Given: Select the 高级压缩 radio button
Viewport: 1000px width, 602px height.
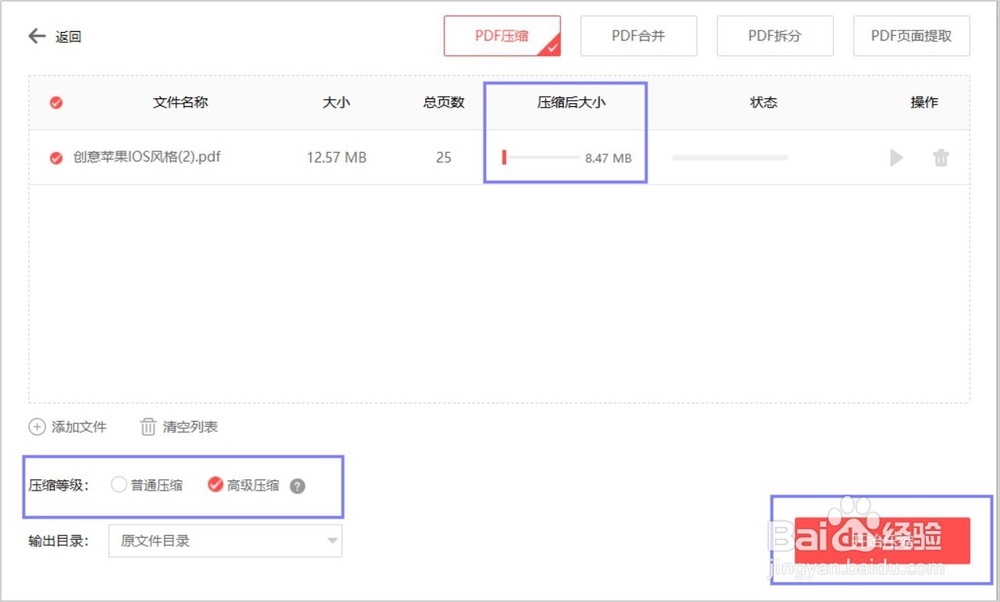Looking at the screenshot, I should [213, 485].
